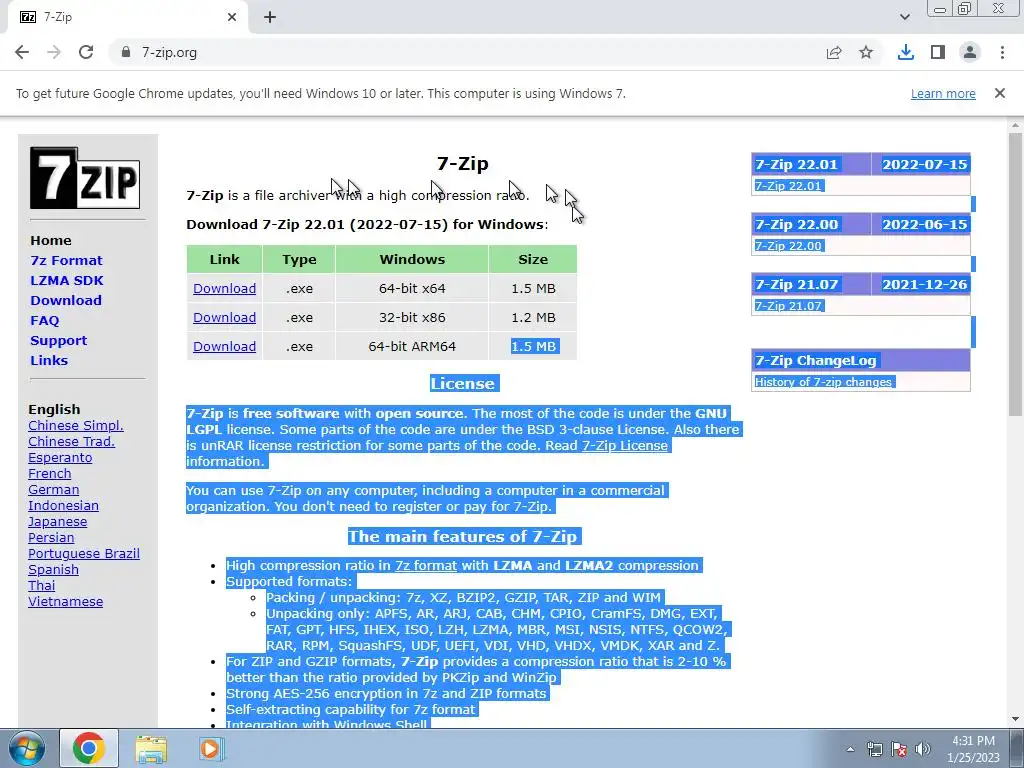The image size is (1024, 768).
Task: Bookmark this page with star icon
Action: click(866, 52)
